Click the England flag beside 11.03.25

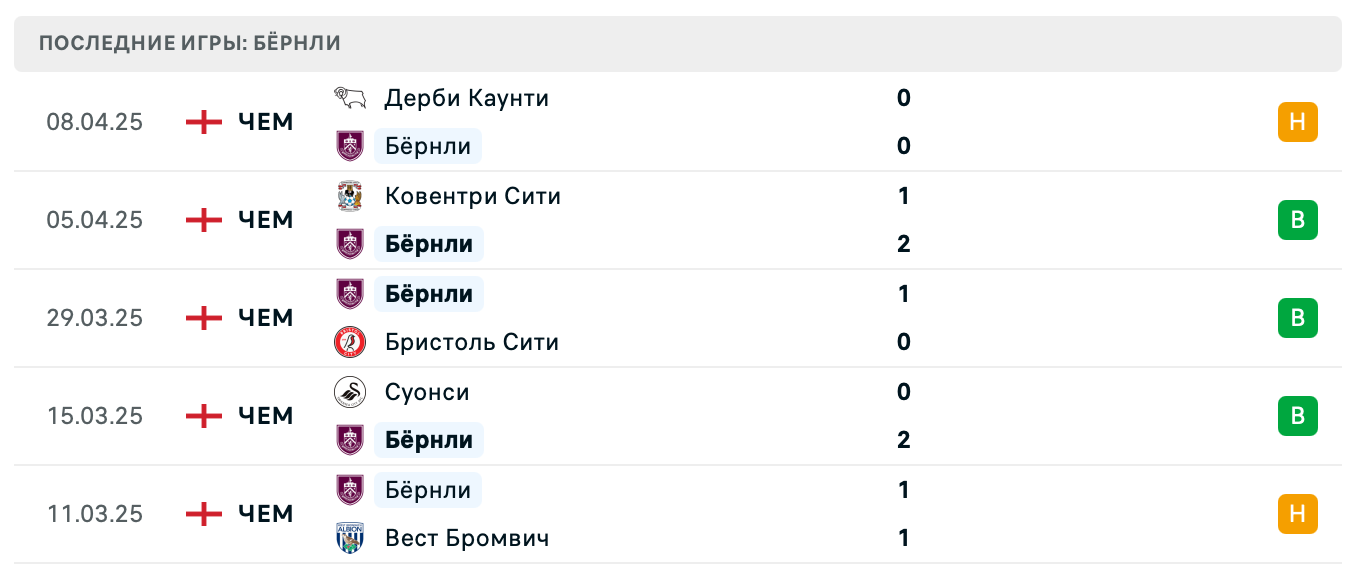tap(203, 514)
